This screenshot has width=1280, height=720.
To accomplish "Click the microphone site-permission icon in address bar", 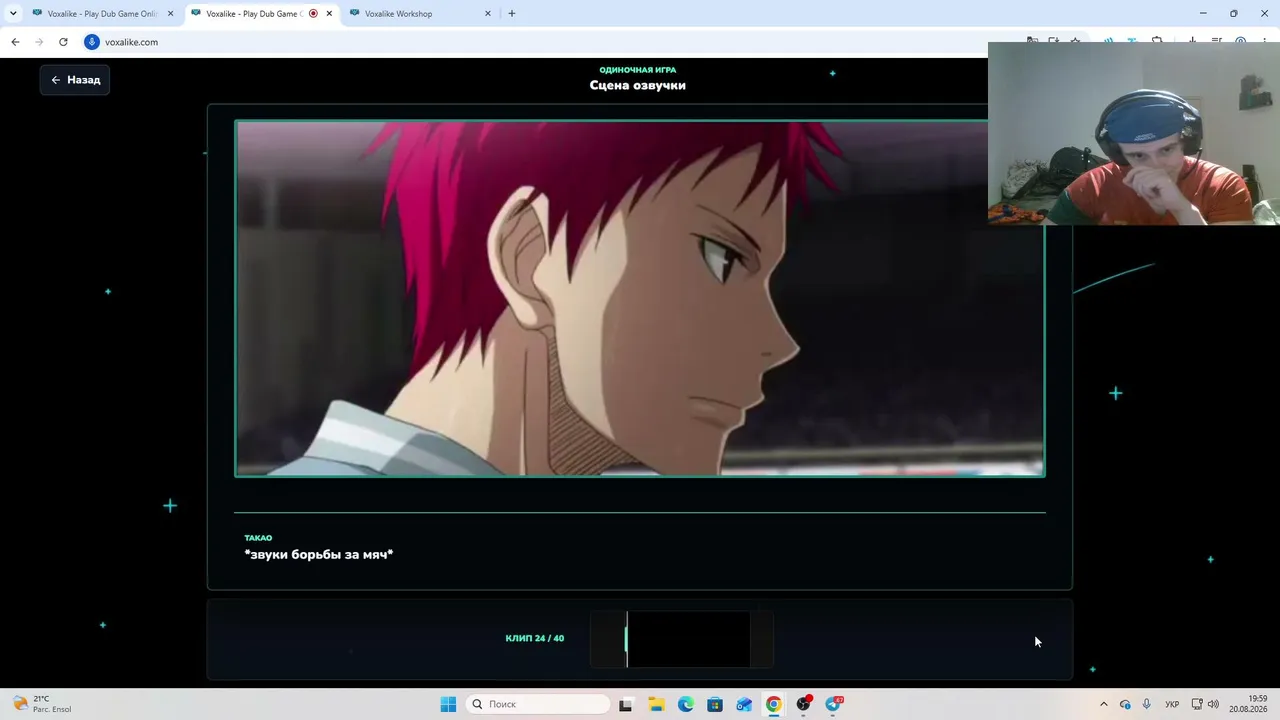I will click(x=92, y=42).
